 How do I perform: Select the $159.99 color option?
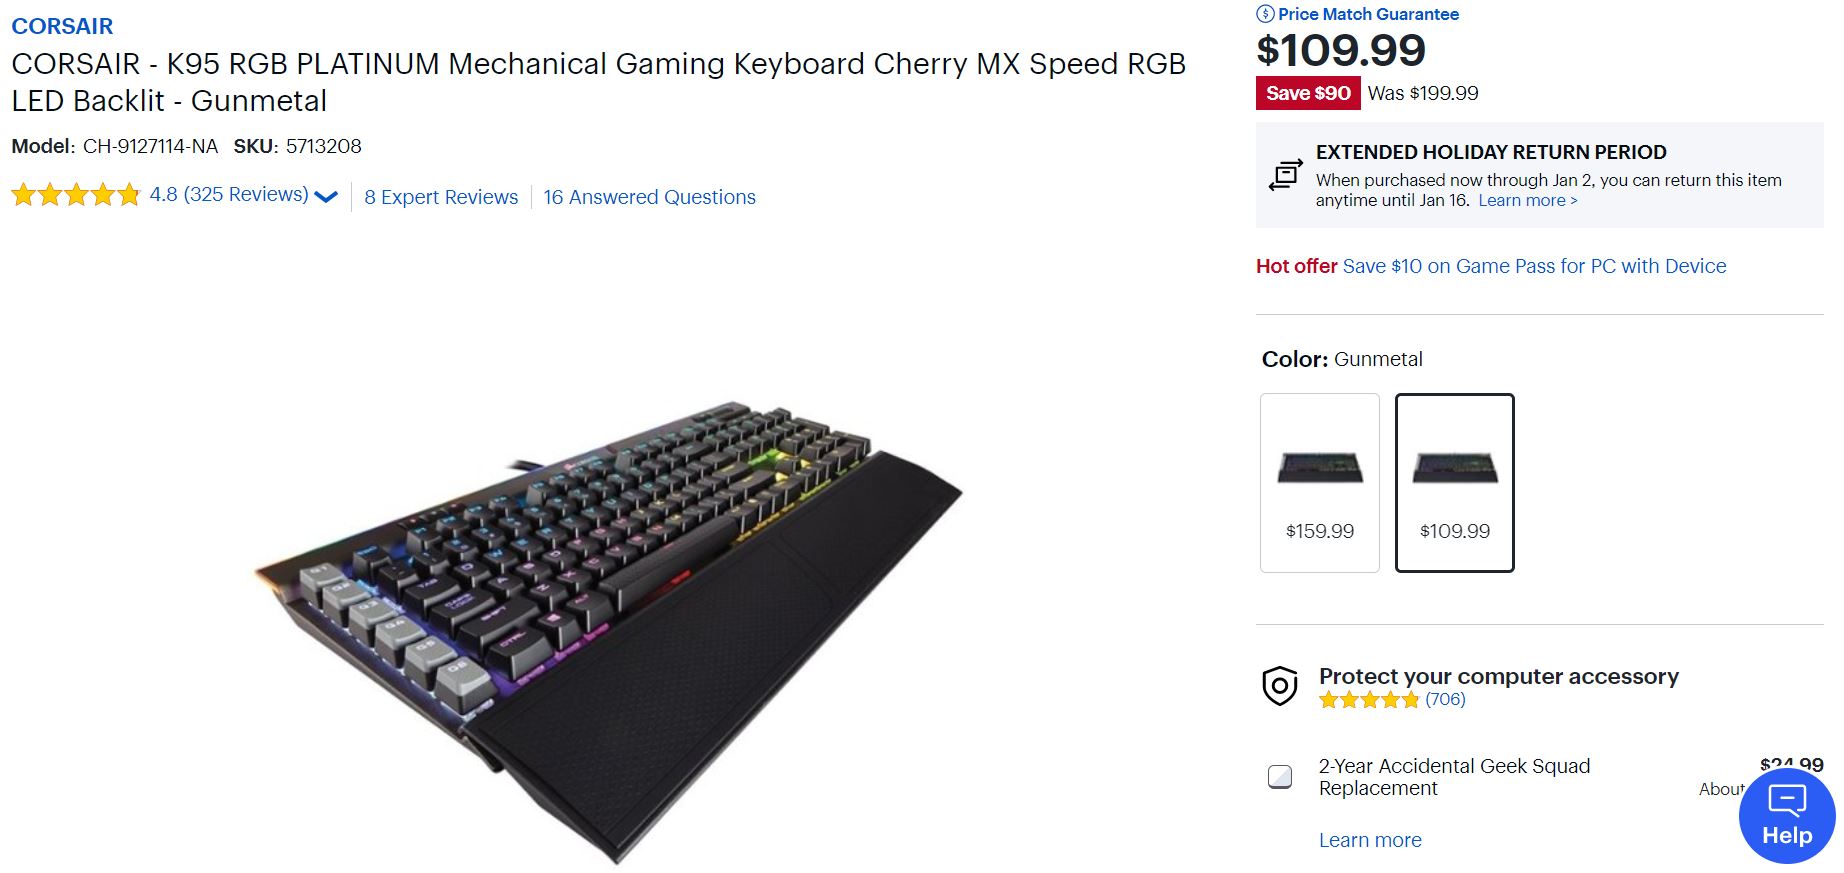(x=1319, y=483)
